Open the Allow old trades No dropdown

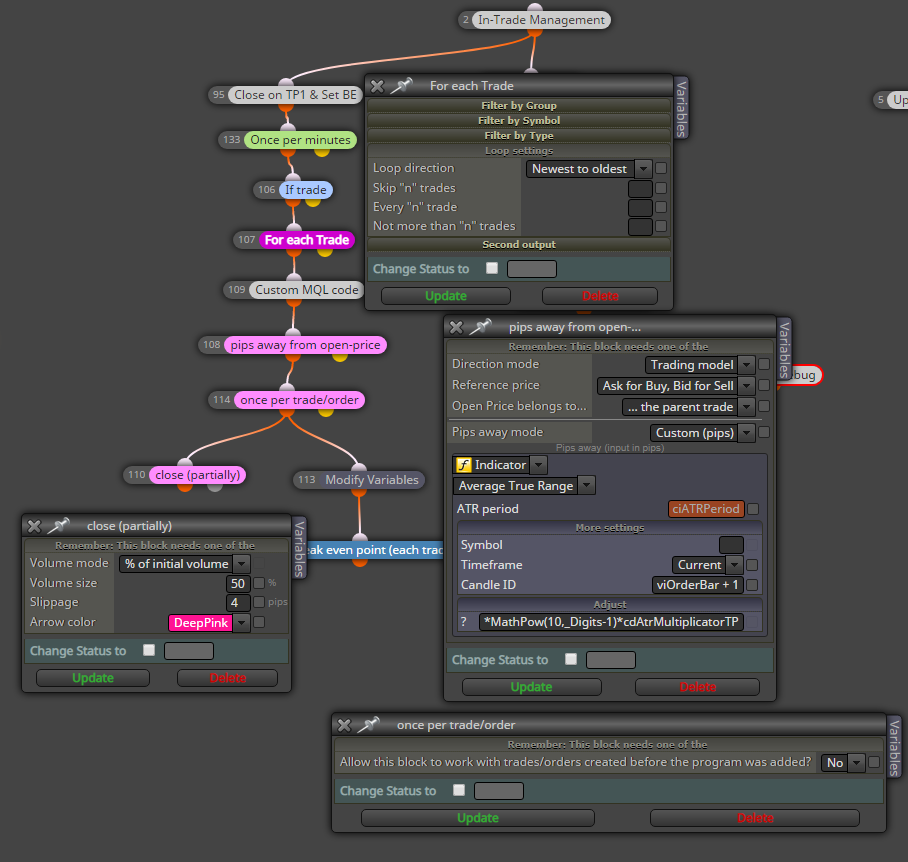tap(843, 763)
